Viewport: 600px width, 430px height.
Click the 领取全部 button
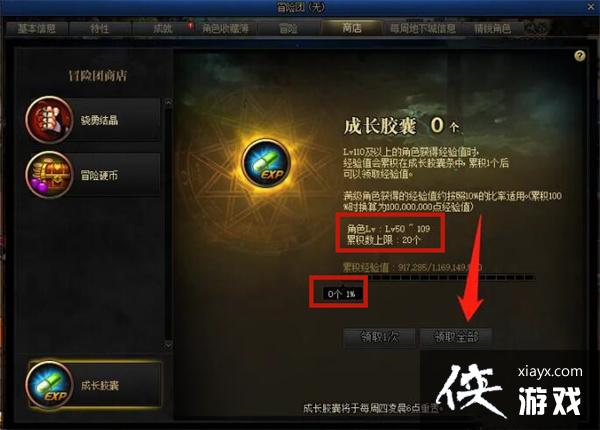point(456,337)
